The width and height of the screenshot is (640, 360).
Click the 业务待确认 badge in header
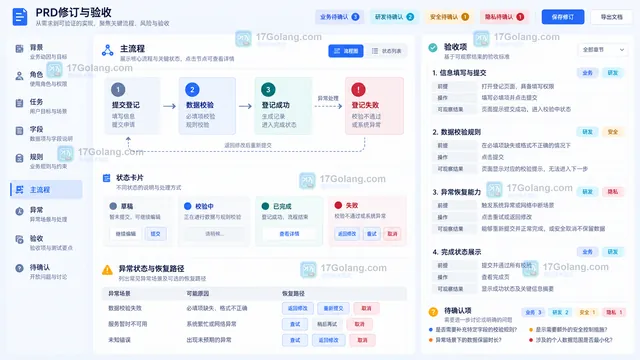coord(339,17)
